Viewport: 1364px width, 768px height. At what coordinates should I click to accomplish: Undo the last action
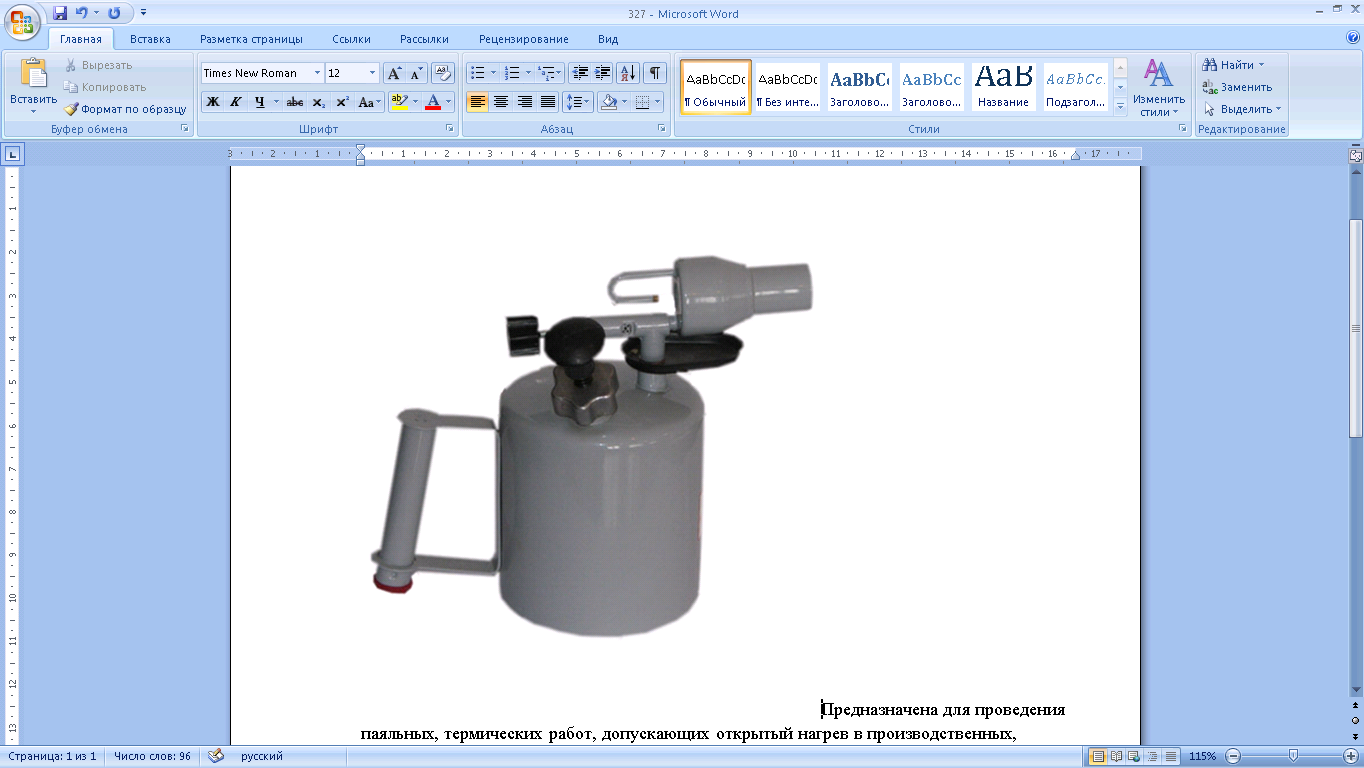tap(83, 13)
